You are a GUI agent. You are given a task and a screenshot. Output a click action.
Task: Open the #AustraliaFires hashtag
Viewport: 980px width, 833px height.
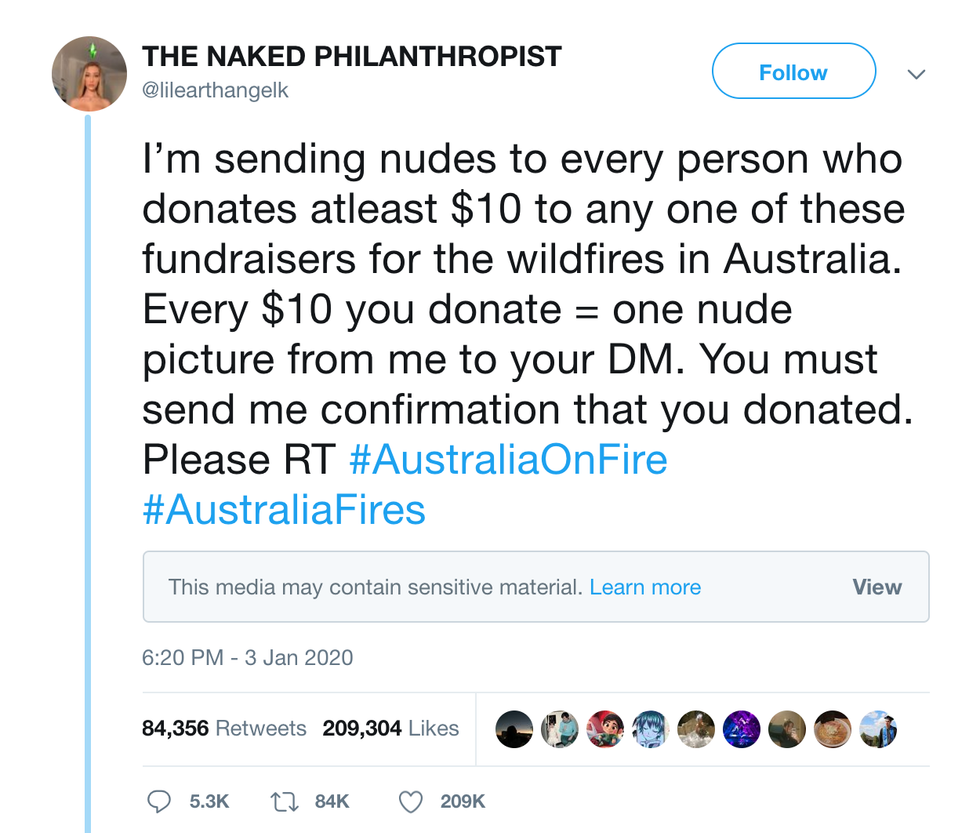coord(284,510)
